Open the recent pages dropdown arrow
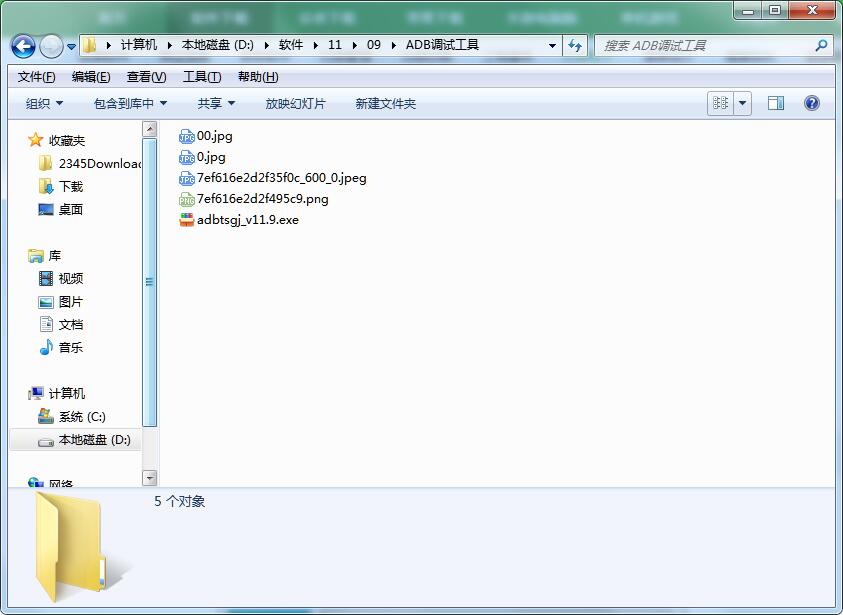This screenshot has height=615, width=843. coord(72,47)
